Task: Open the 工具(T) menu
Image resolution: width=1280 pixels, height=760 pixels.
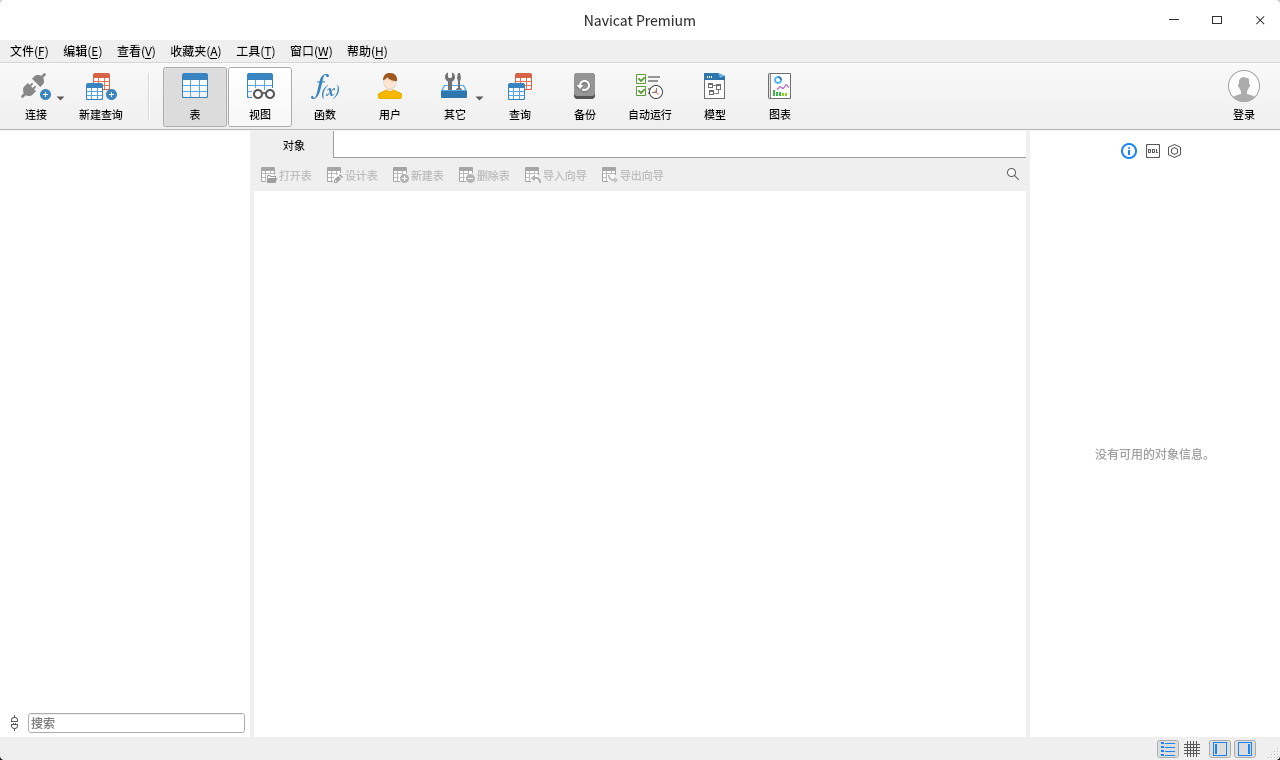Action: (x=255, y=52)
